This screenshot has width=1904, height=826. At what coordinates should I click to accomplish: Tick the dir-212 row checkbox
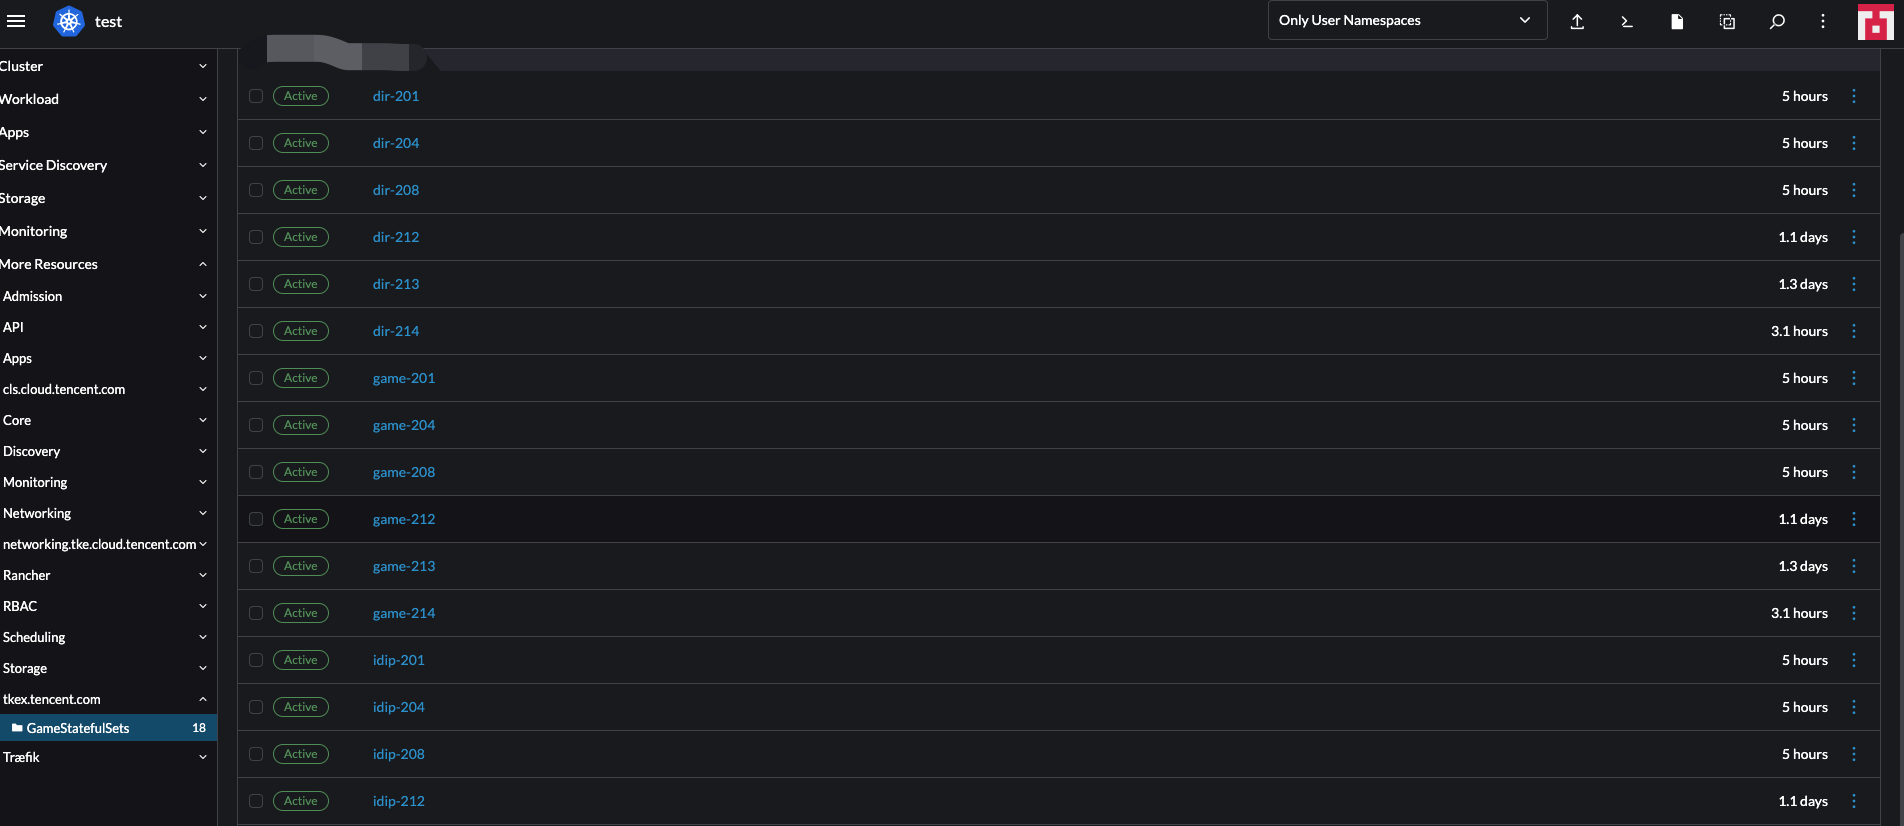coord(256,237)
